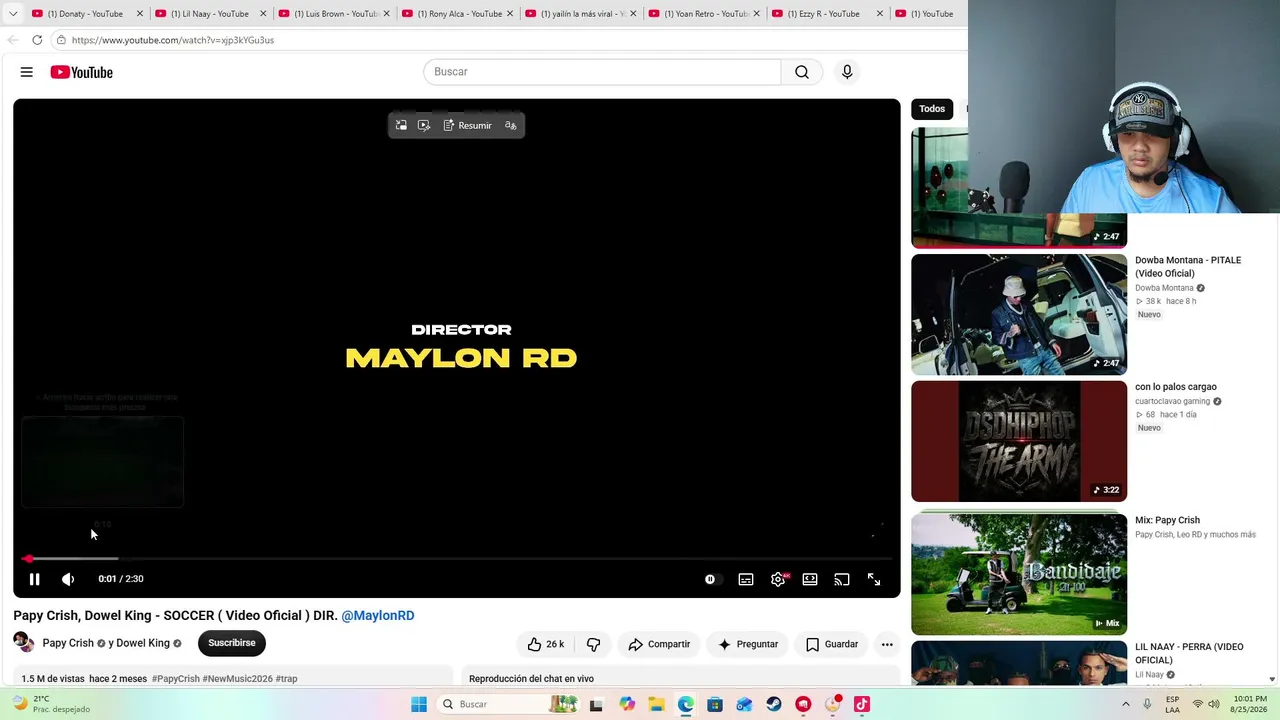
Task: Click the Resumir overlay button
Action: click(467, 125)
